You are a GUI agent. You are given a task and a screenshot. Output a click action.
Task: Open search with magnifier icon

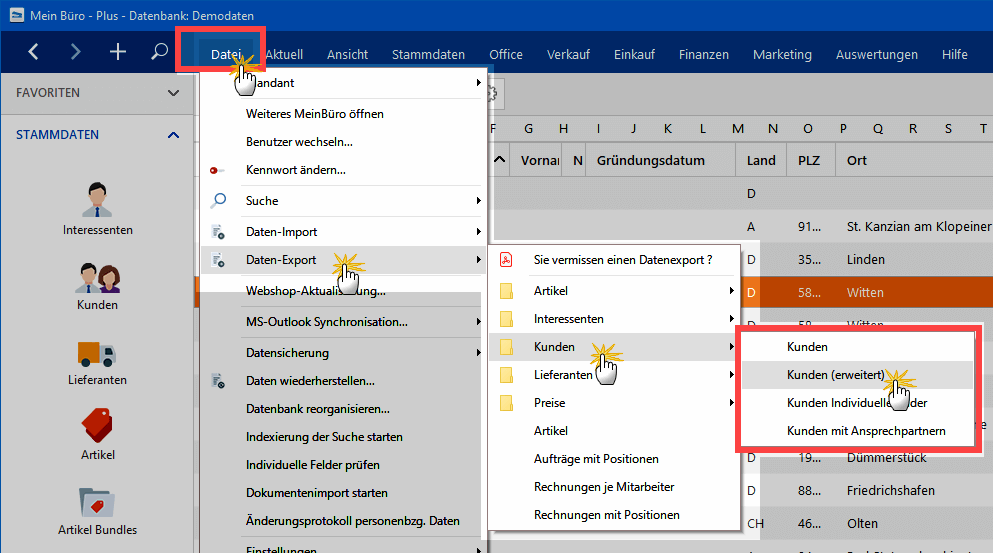[159, 52]
